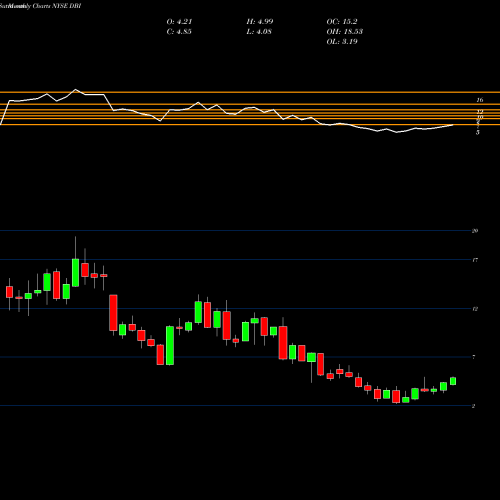
Task: Select the open value 'O: 4.21'
Action: (179, 22)
